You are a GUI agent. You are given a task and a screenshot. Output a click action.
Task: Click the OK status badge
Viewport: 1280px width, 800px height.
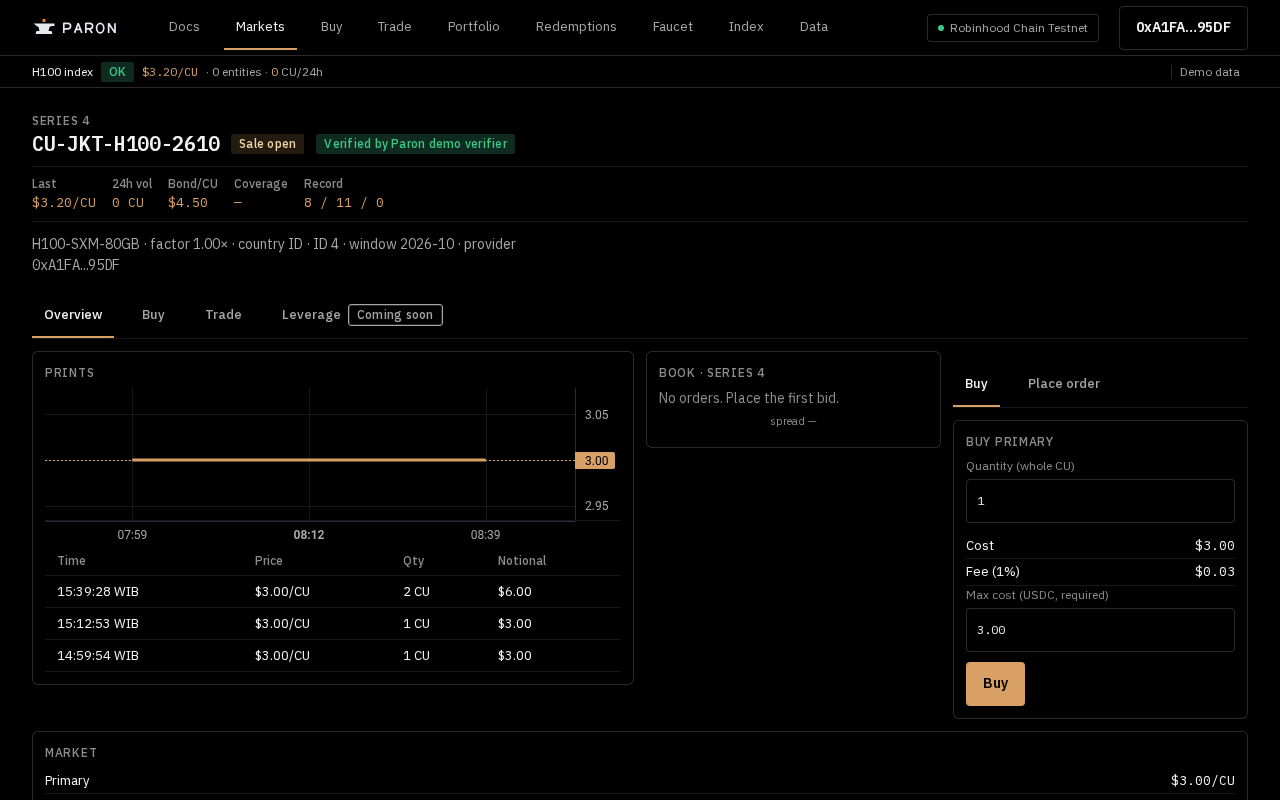click(x=117, y=72)
